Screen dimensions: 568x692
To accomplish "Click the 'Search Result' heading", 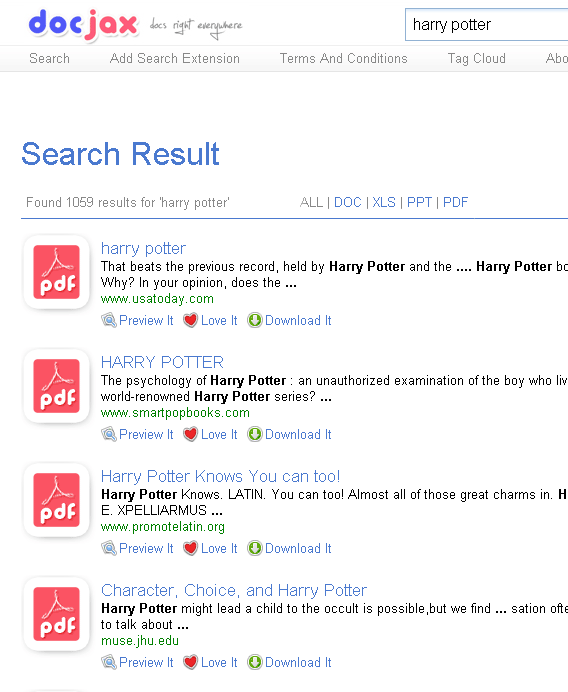I will click(120, 154).
